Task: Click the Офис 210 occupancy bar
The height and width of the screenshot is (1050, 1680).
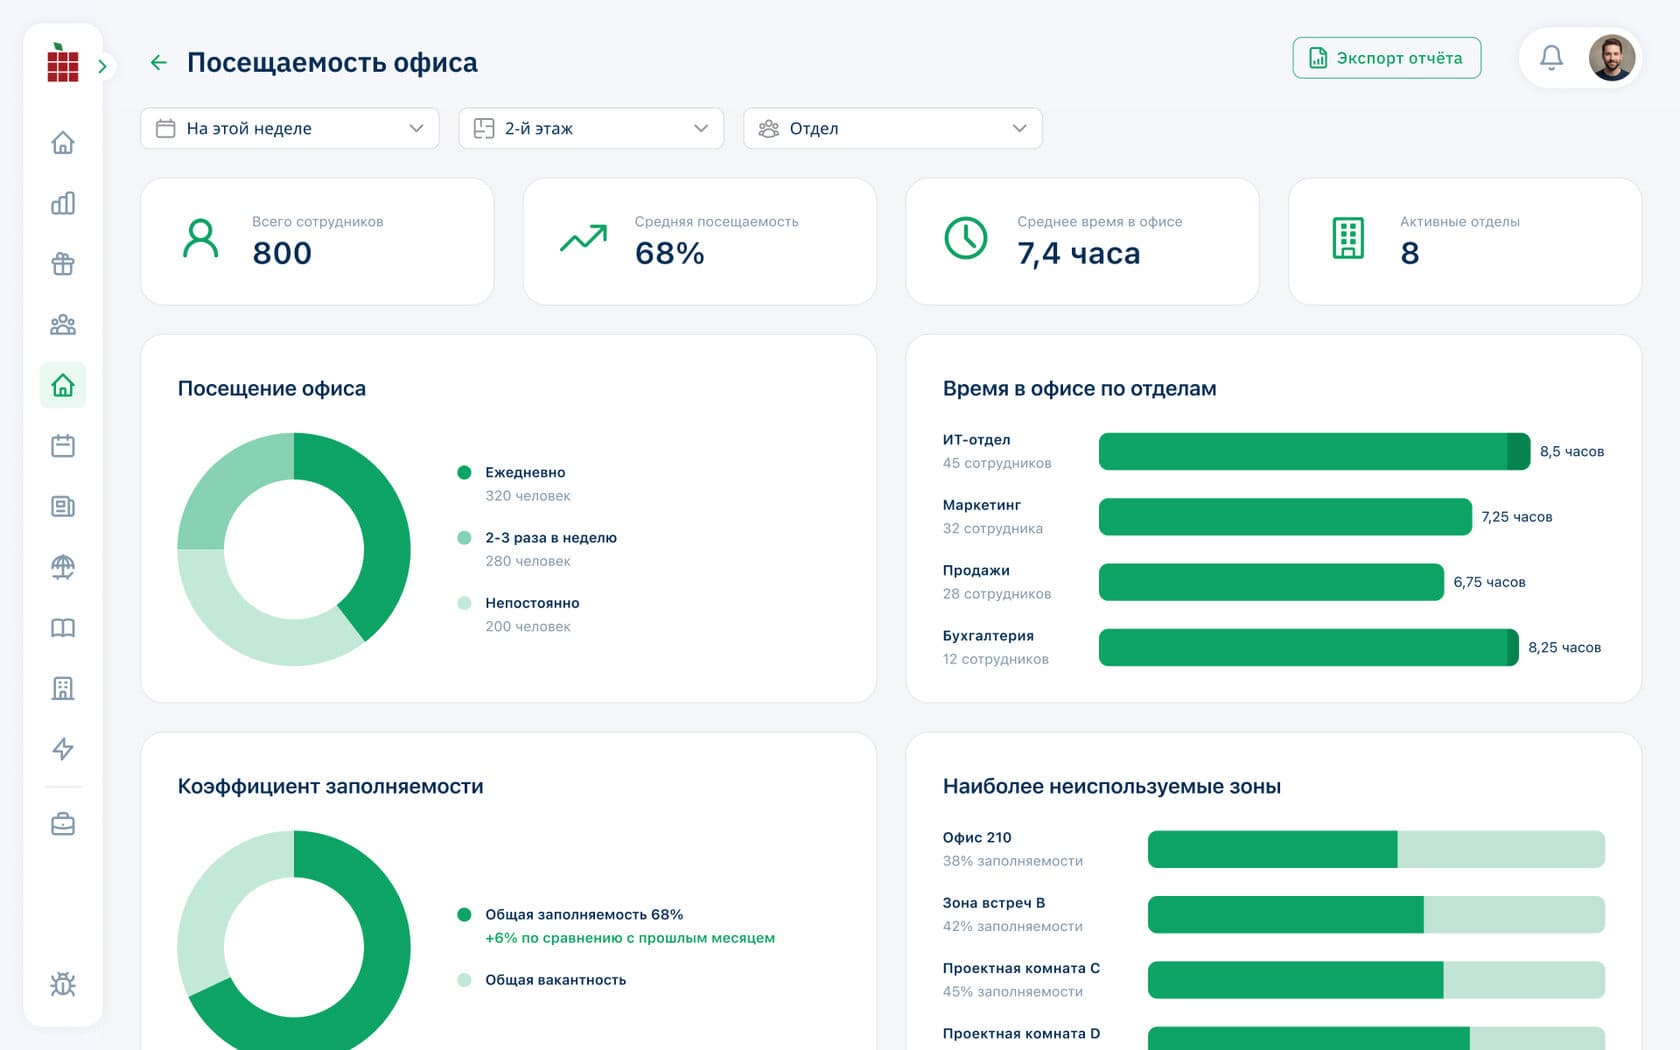Action: pyautogui.click(x=1376, y=849)
